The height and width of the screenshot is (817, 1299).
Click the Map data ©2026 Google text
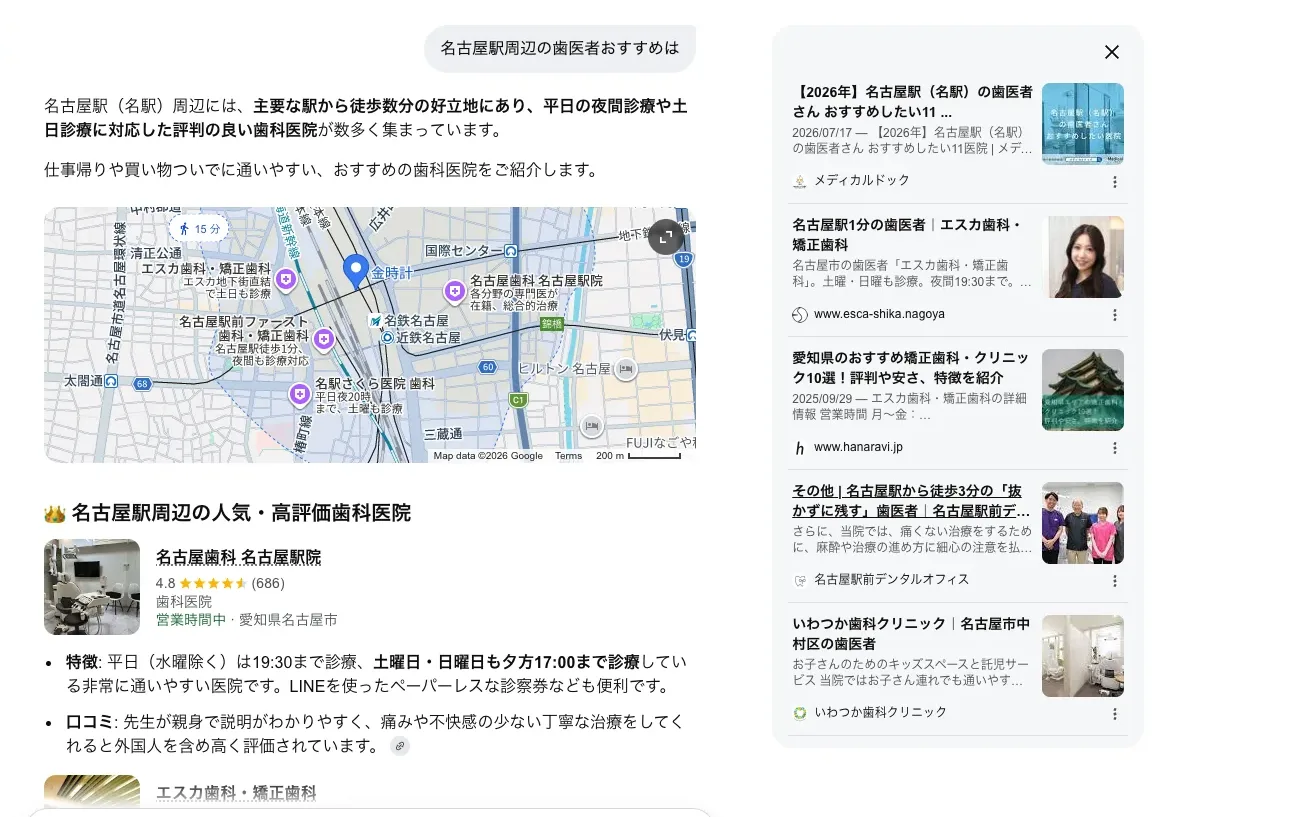pos(488,456)
